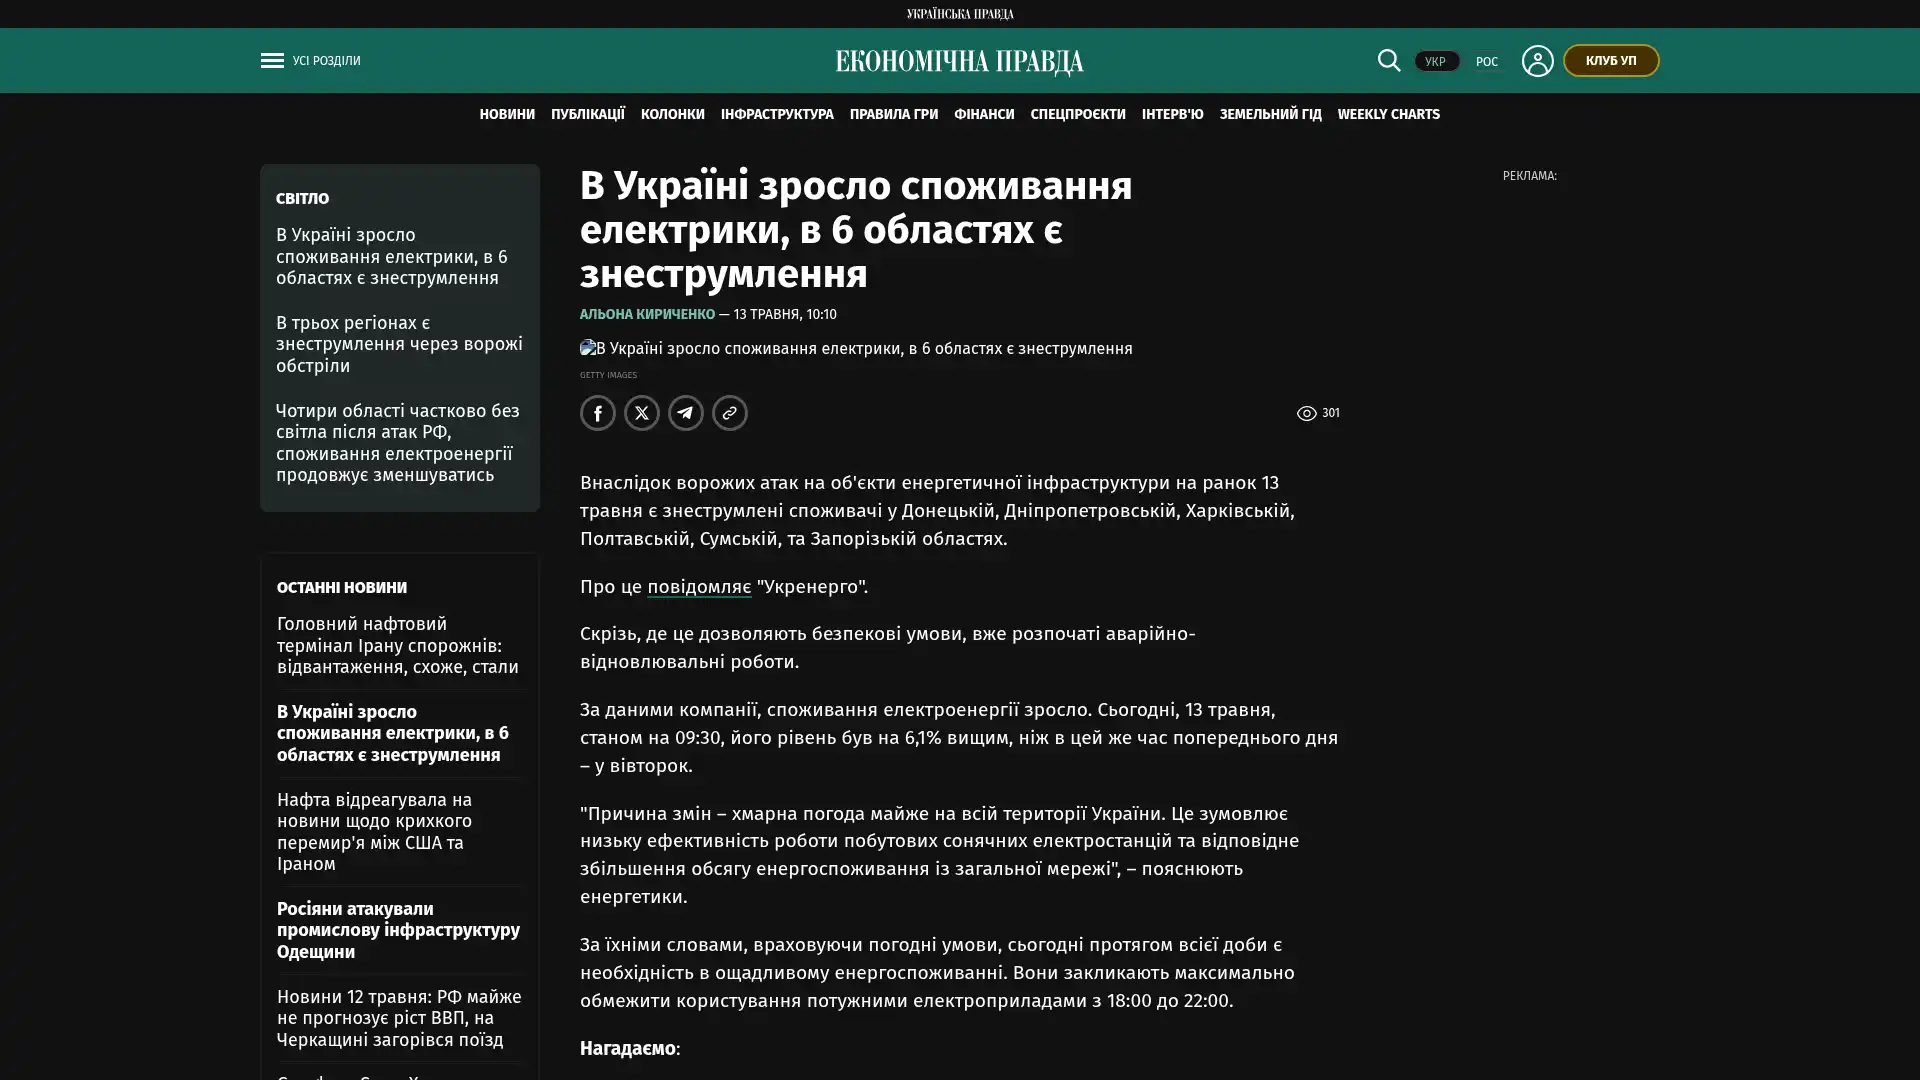Image resolution: width=1920 pixels, height=1080 pixels.
Task: Copy article link icon
Action: [x=730, y=413]
